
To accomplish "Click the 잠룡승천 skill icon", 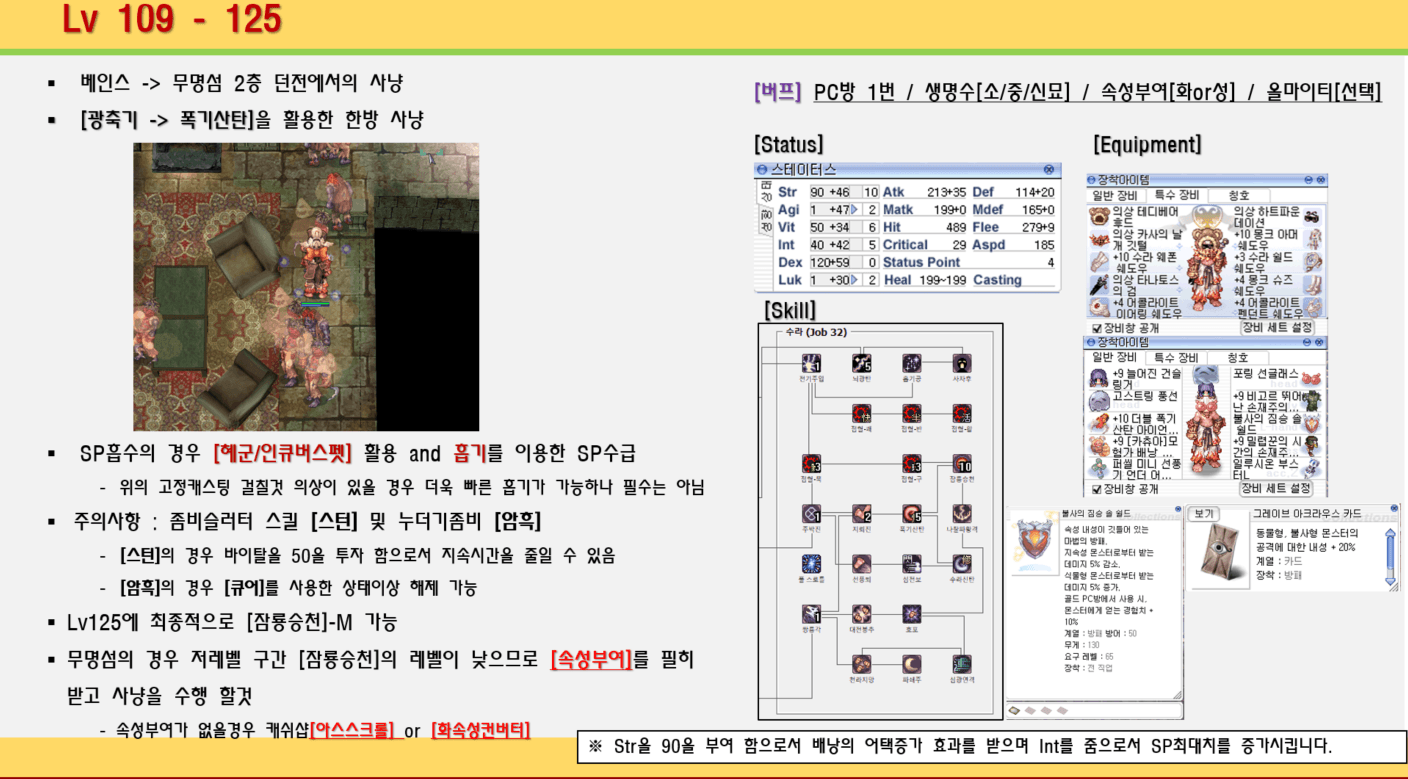I will point(961,464).
